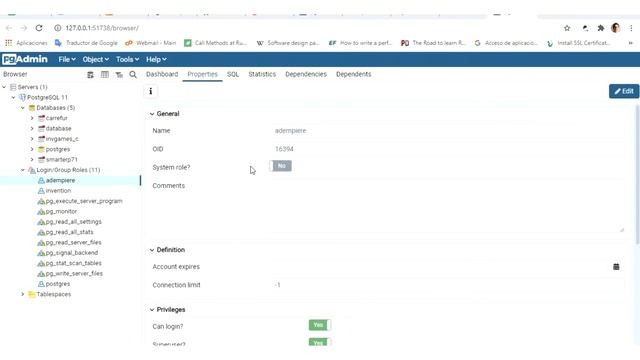Open the Object menu
The height and width of the screenshot is (360, 640).
tap(96, 60)
